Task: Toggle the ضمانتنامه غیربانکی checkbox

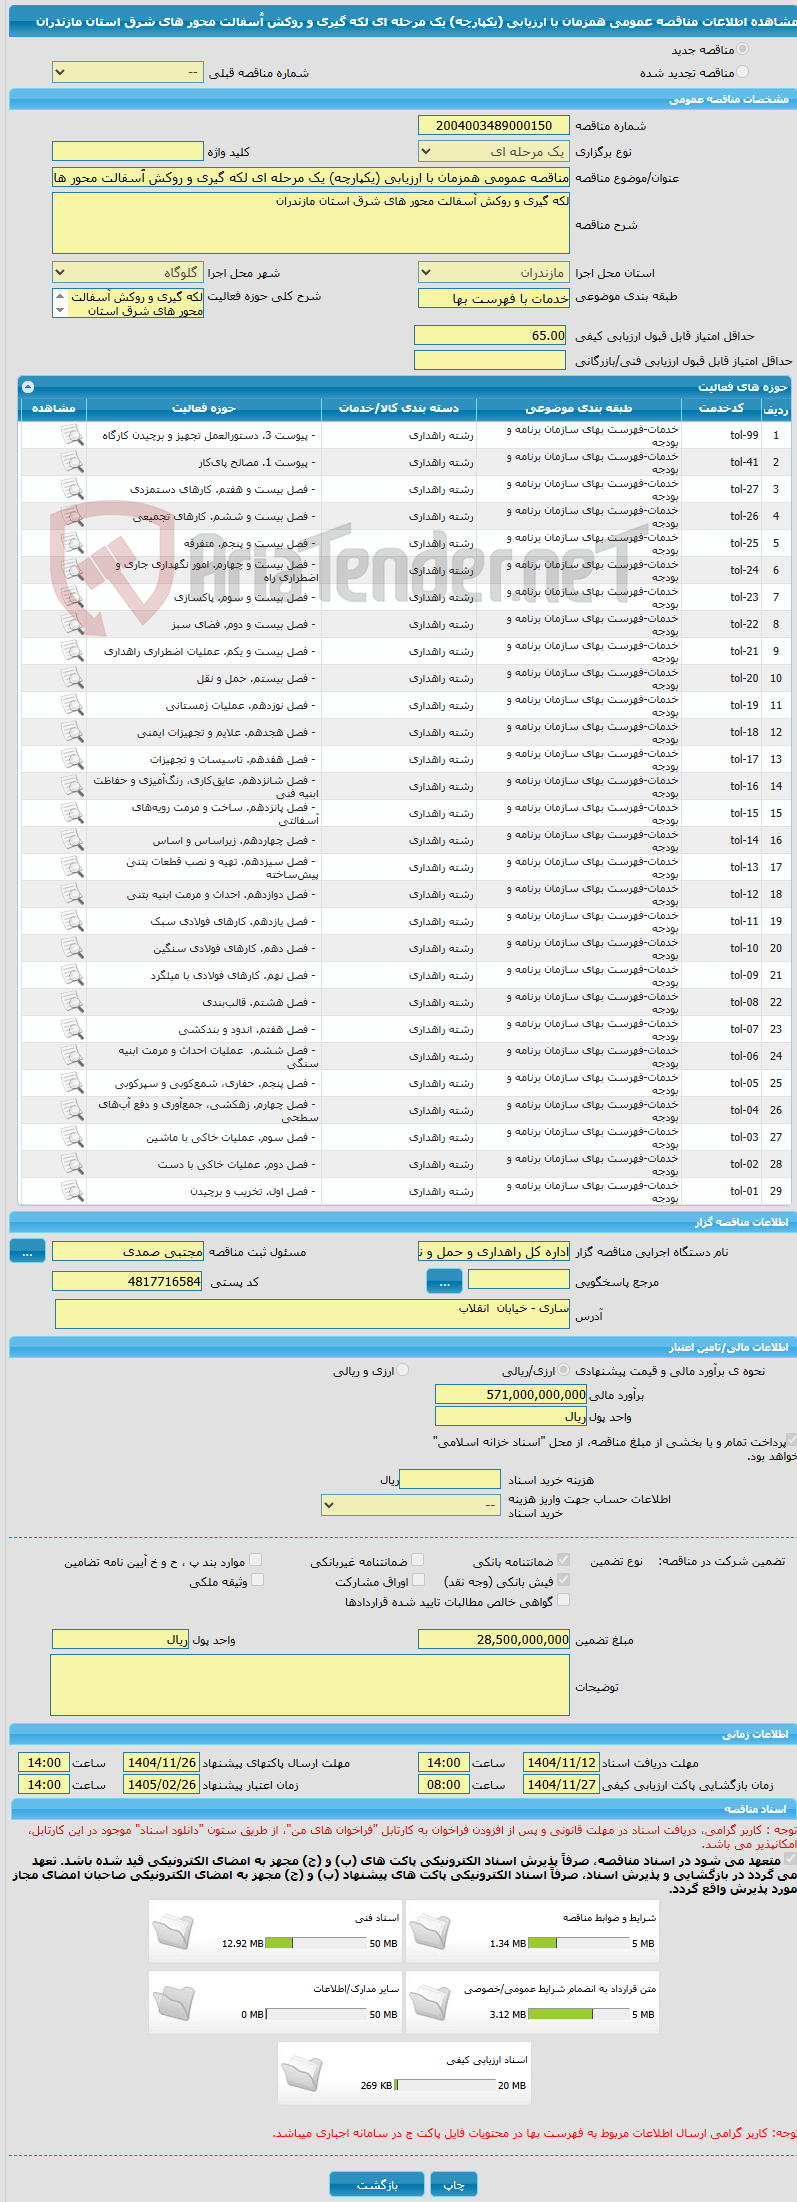Action: (x=418, y=1559)
